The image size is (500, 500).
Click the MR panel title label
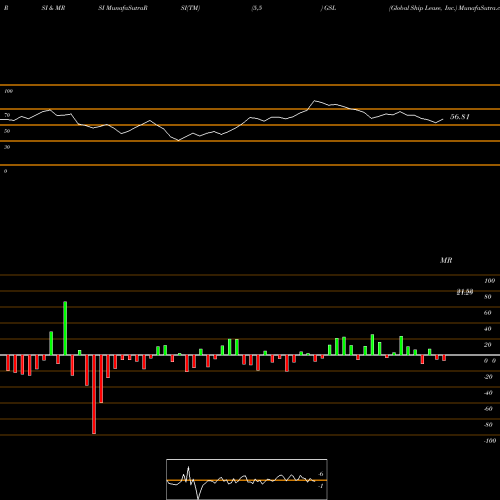pos(446,260)
